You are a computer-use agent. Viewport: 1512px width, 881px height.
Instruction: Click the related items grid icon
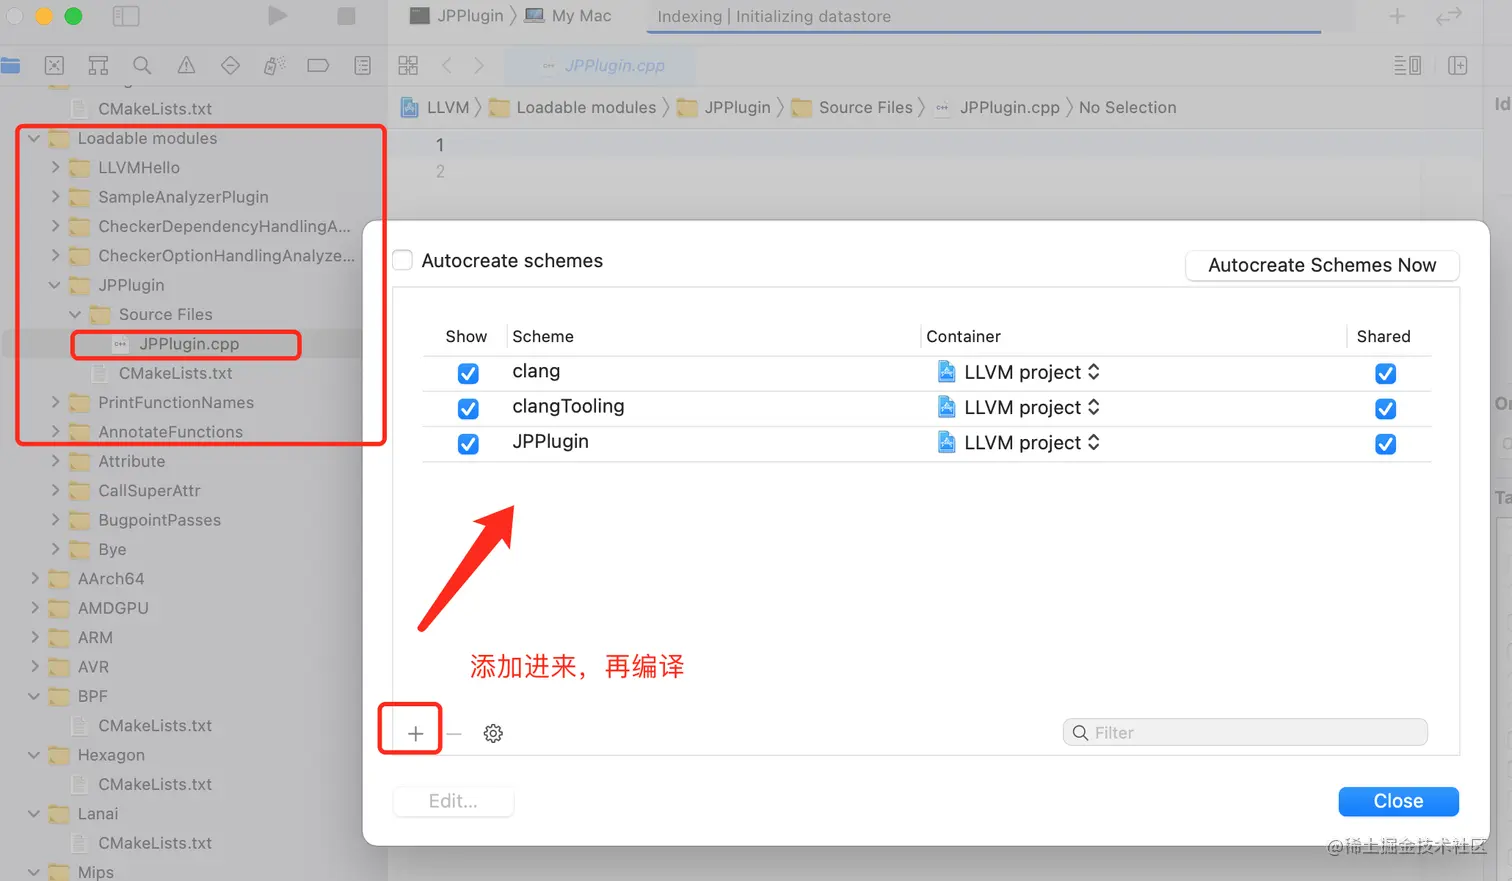click(408, 66)
